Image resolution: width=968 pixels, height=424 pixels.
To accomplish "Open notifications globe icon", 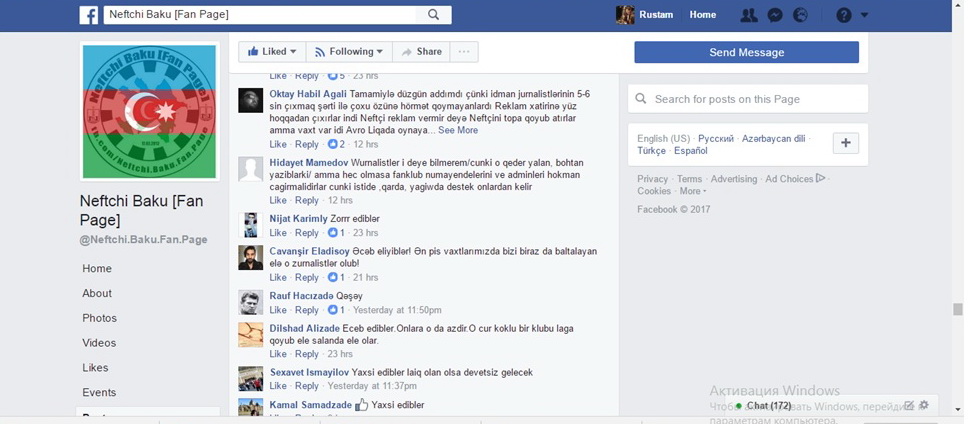I will tap(800, 15).
